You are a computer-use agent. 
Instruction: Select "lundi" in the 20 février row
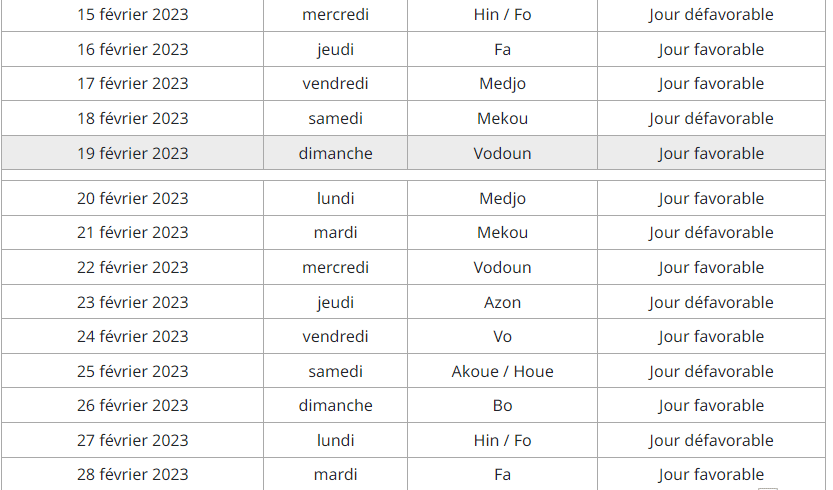point(335,198)
